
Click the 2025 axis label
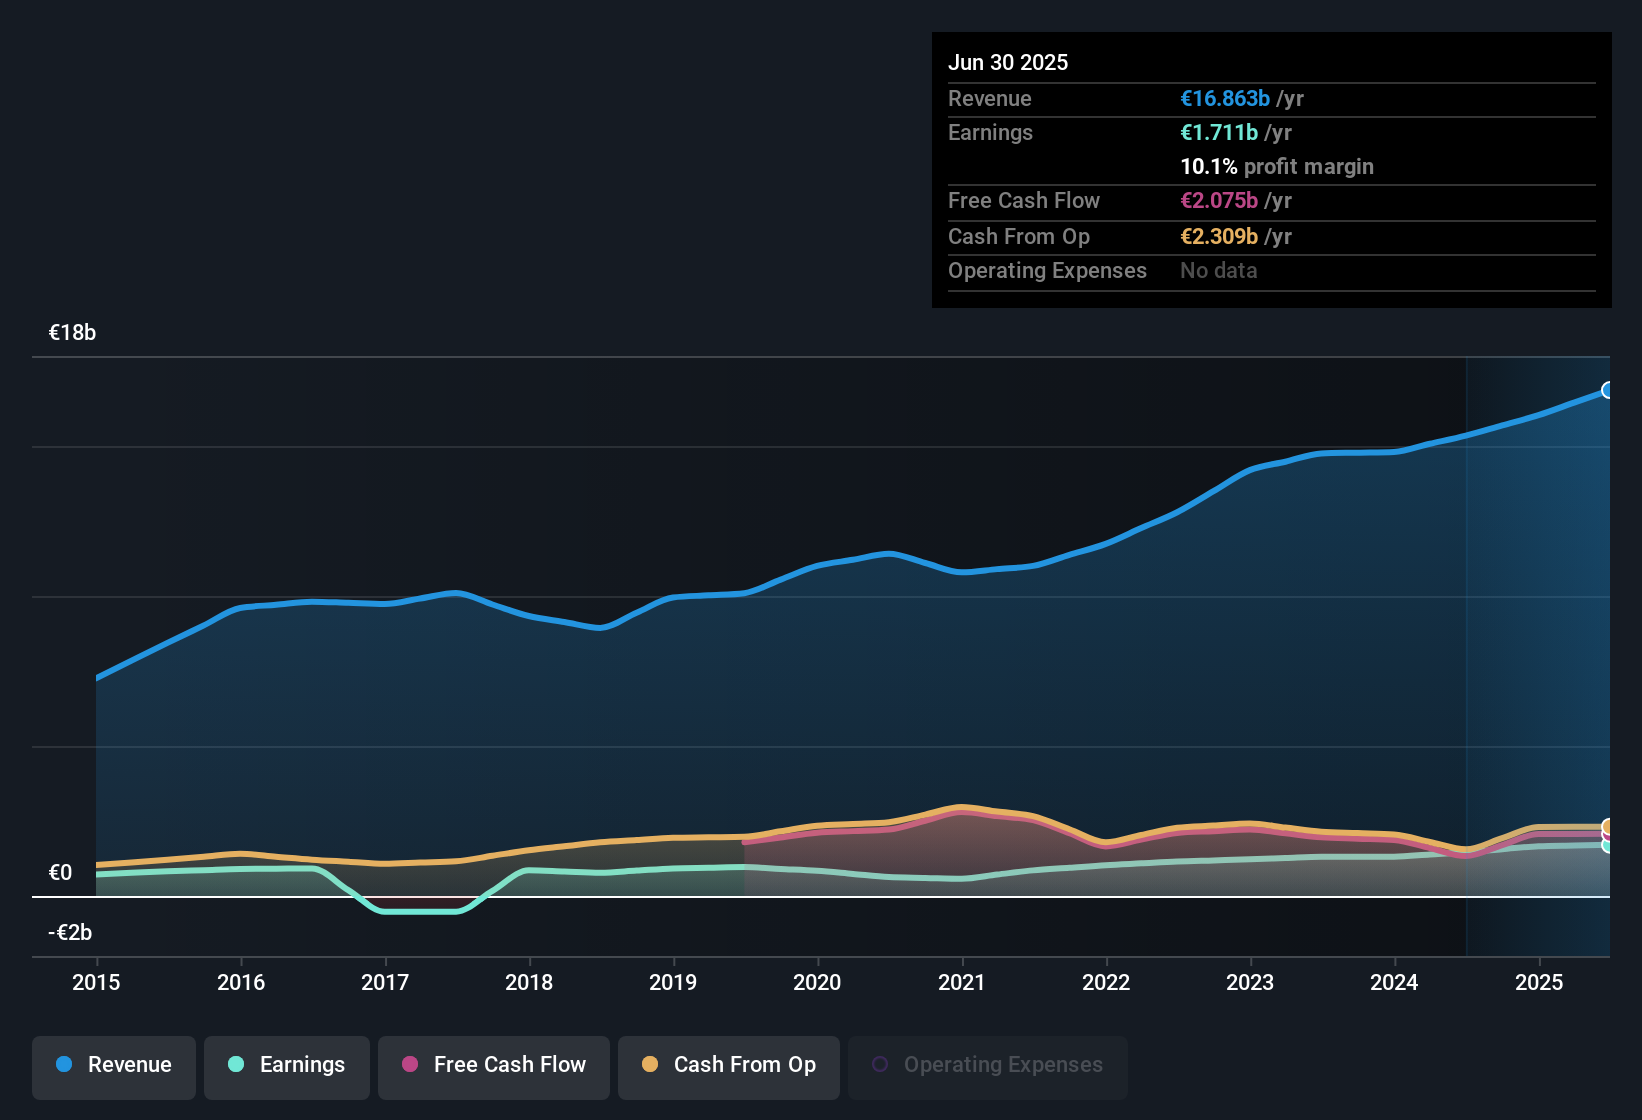(1539, 982)
